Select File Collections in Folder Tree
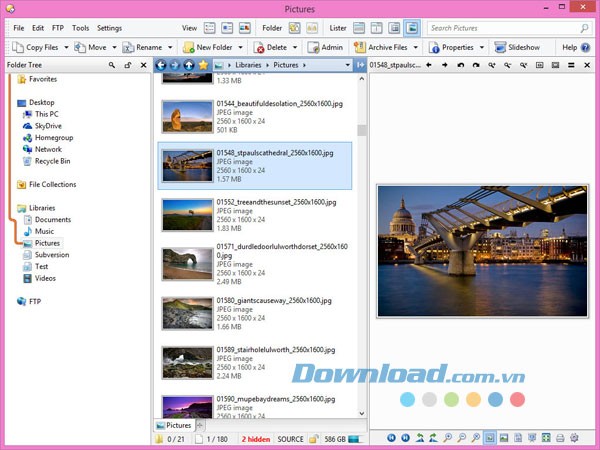The width and height of the screenshot is (600, 450). [46, 184]
